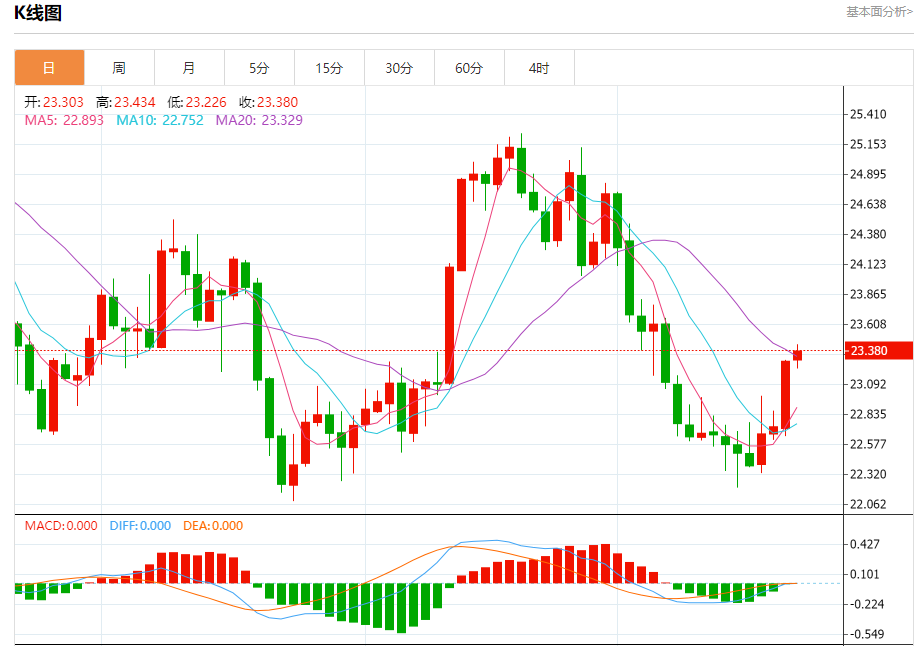
Task: Click the 0.101 MACD axis label
Action: click(865, 574)
